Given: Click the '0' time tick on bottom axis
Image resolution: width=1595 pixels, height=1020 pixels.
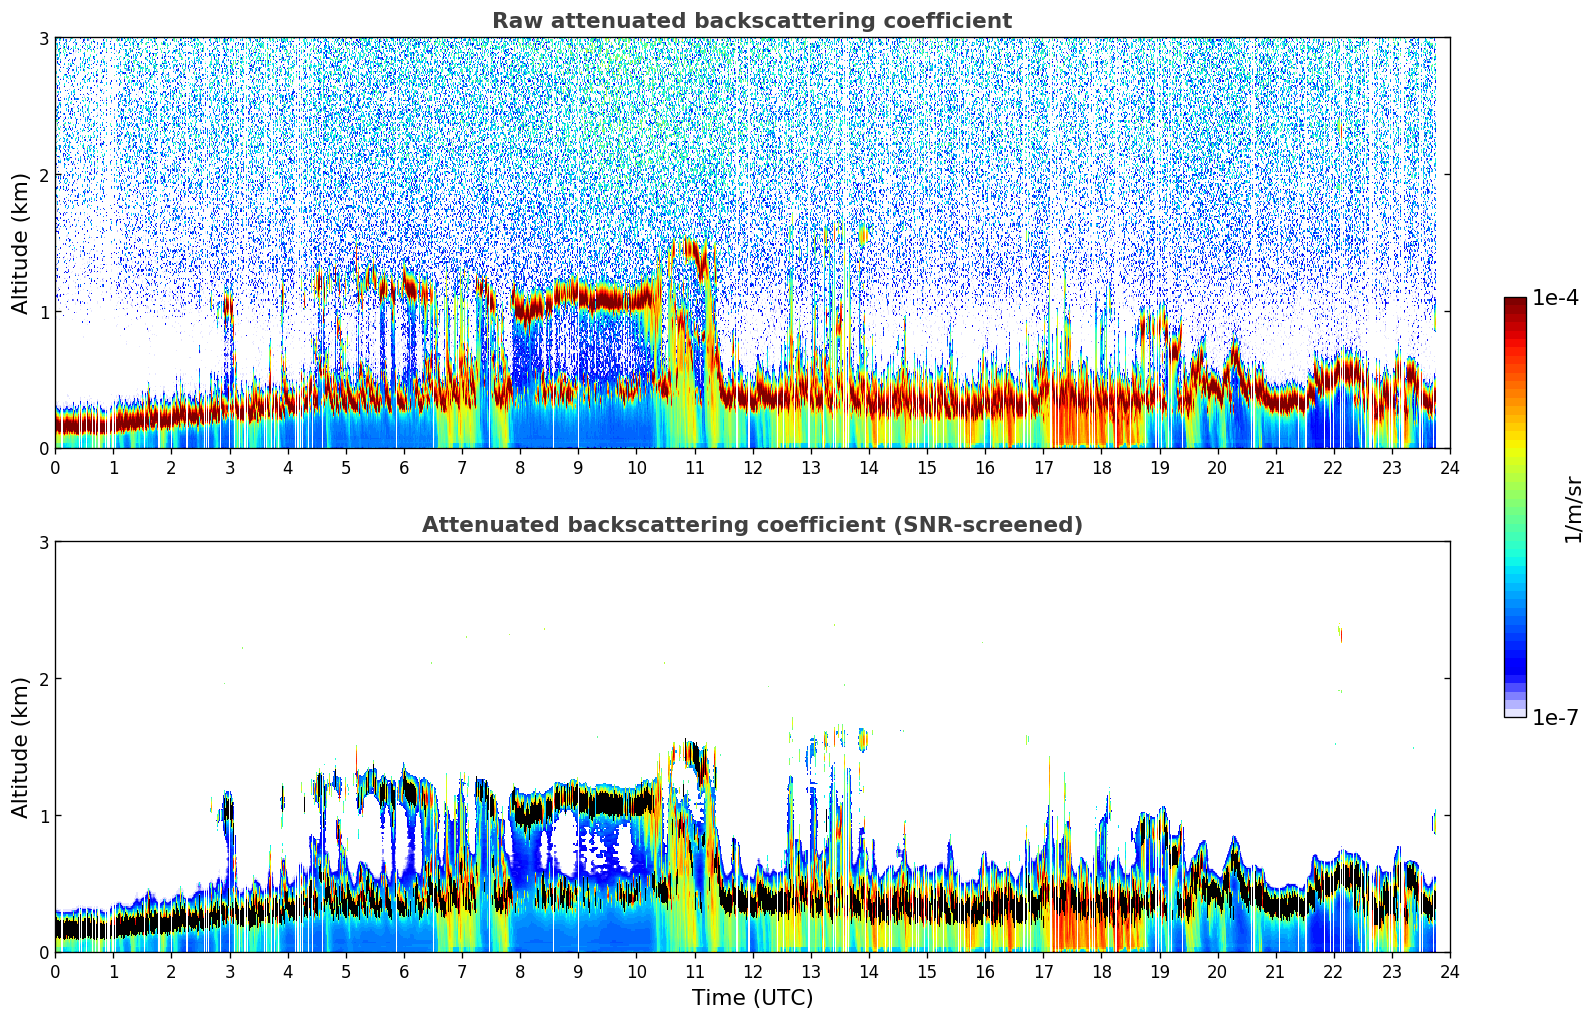Looking at the screenshot, I should (x=55, y=971).
